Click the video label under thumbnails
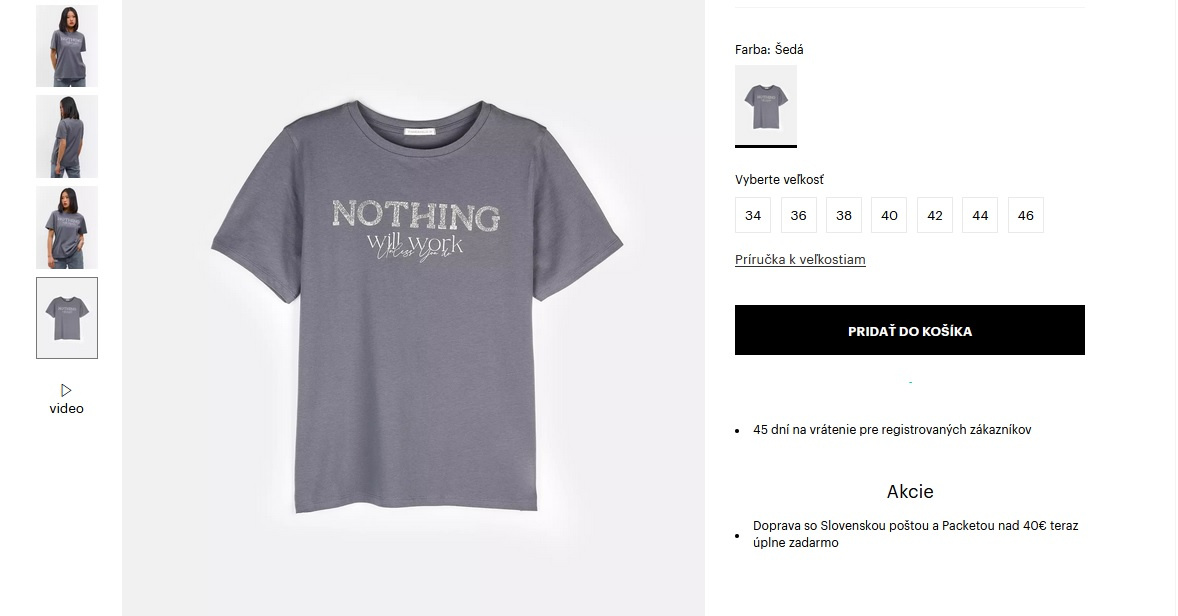Viewport: 1178px width, 616px height. click(67, 408)
